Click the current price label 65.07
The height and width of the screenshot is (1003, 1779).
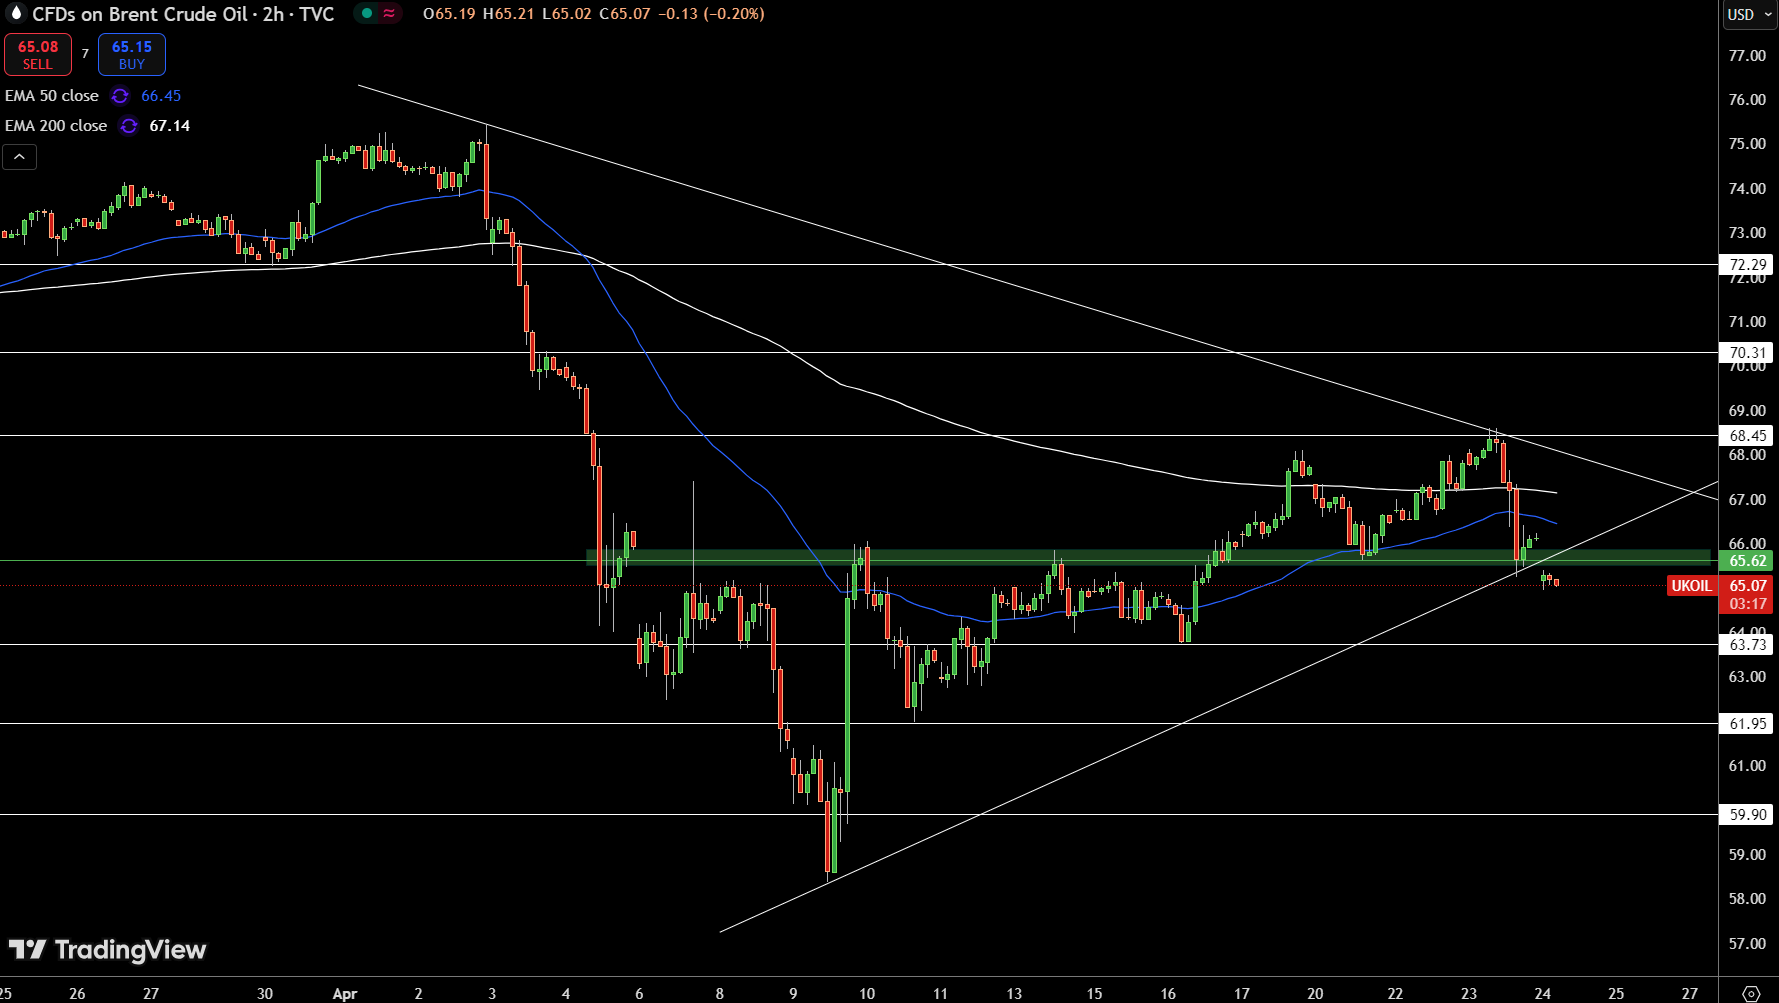pos(1748,586)
